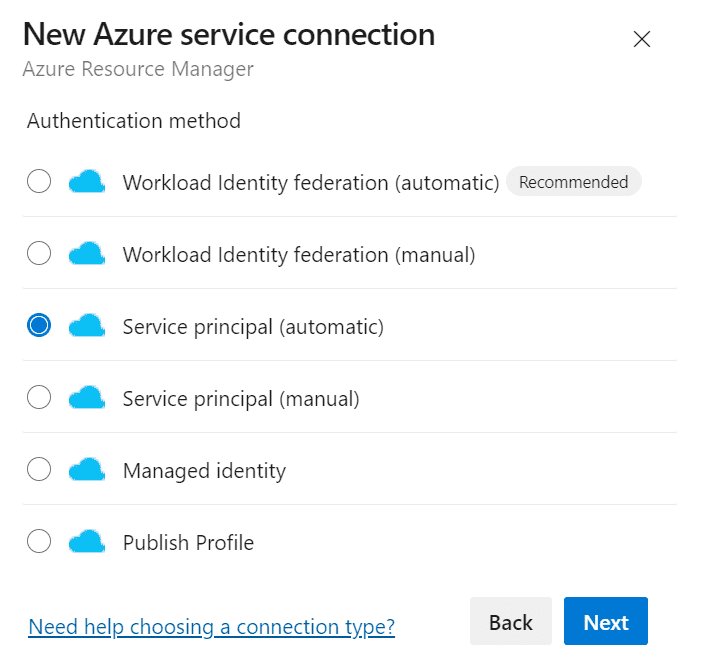Click cloud icon beside Managed identity

click(x=87, y=470)
